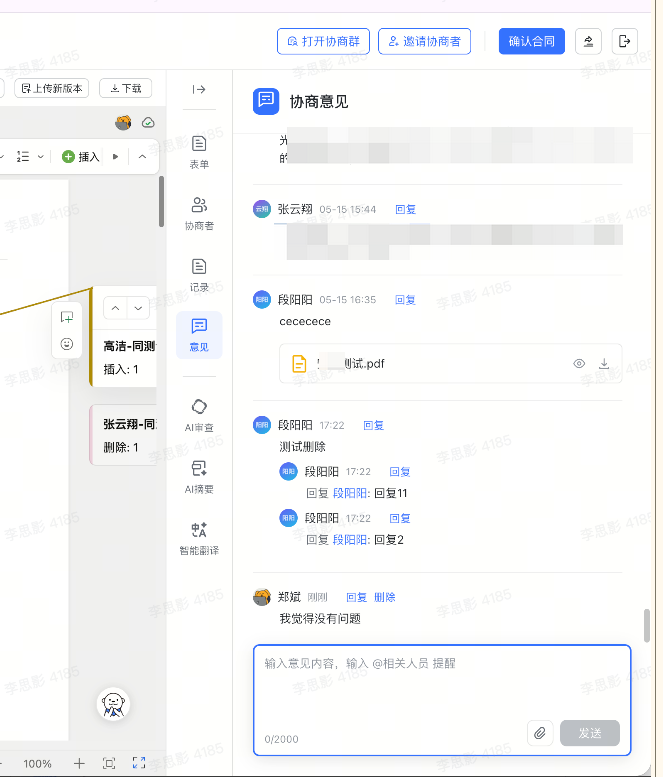Image resolution: width=663 pixels, height=777 pixels.
Task: Attach a file with paperclip icon
Action: pyautogui.click(x=540, y=733)
